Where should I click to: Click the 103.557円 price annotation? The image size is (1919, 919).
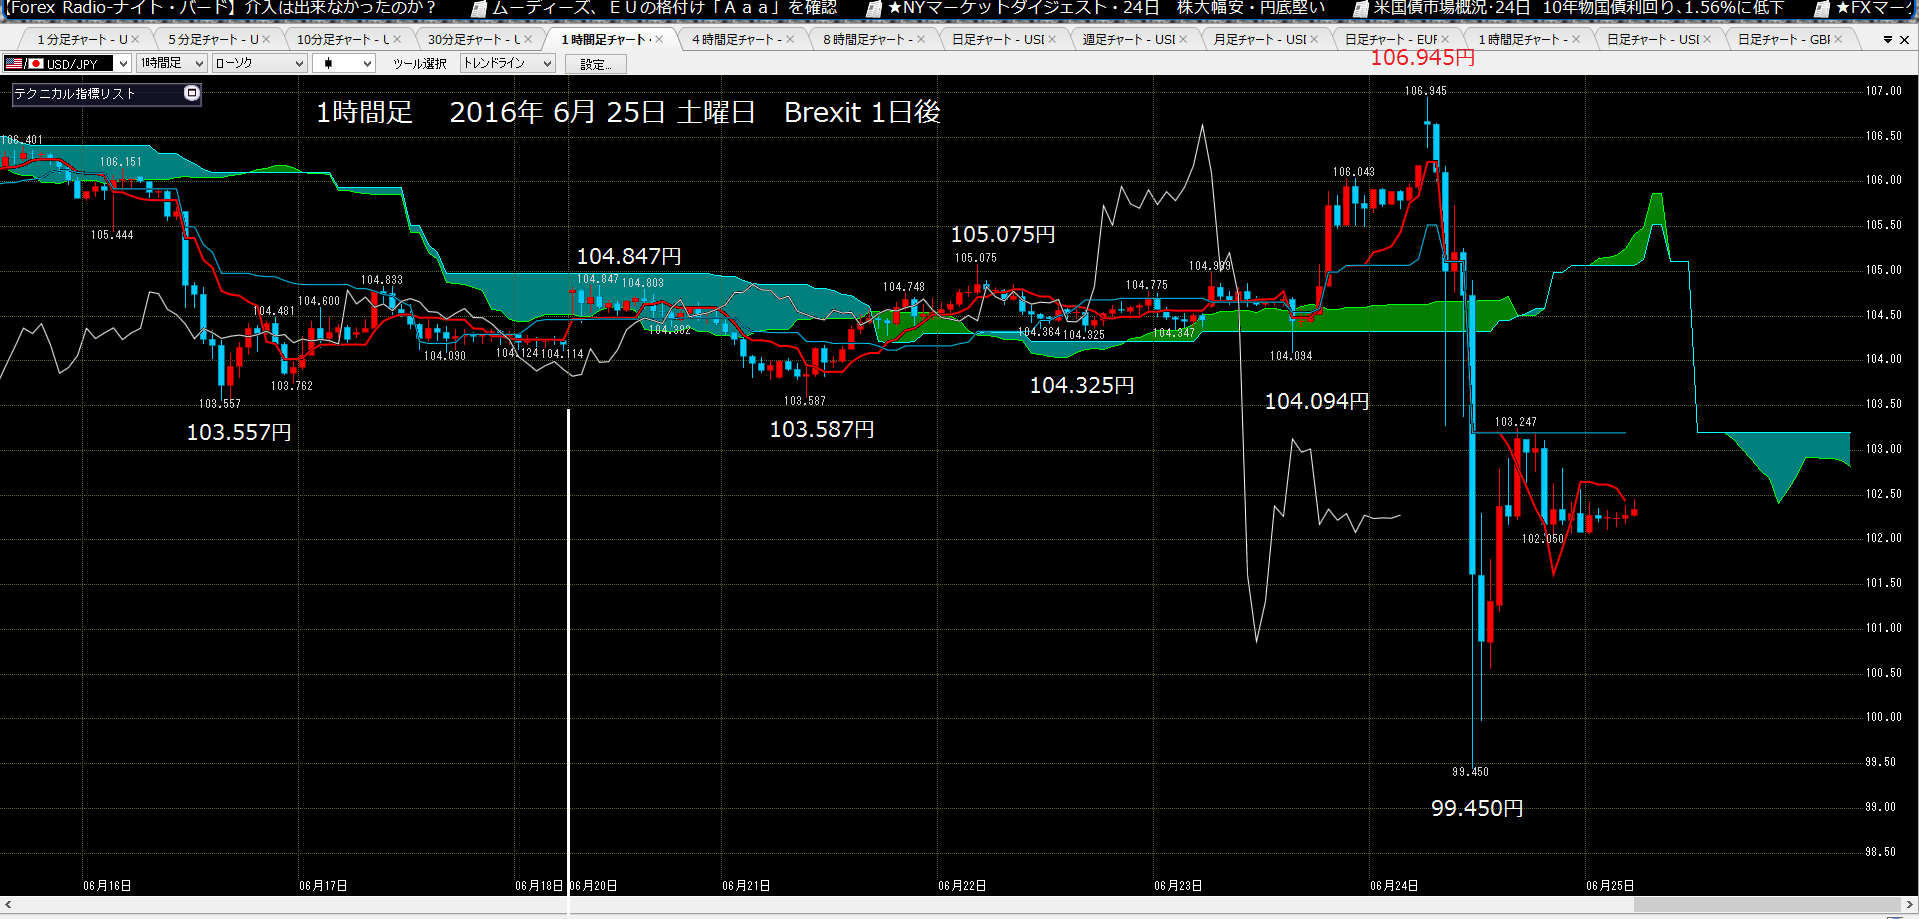[x=239, y=432]
